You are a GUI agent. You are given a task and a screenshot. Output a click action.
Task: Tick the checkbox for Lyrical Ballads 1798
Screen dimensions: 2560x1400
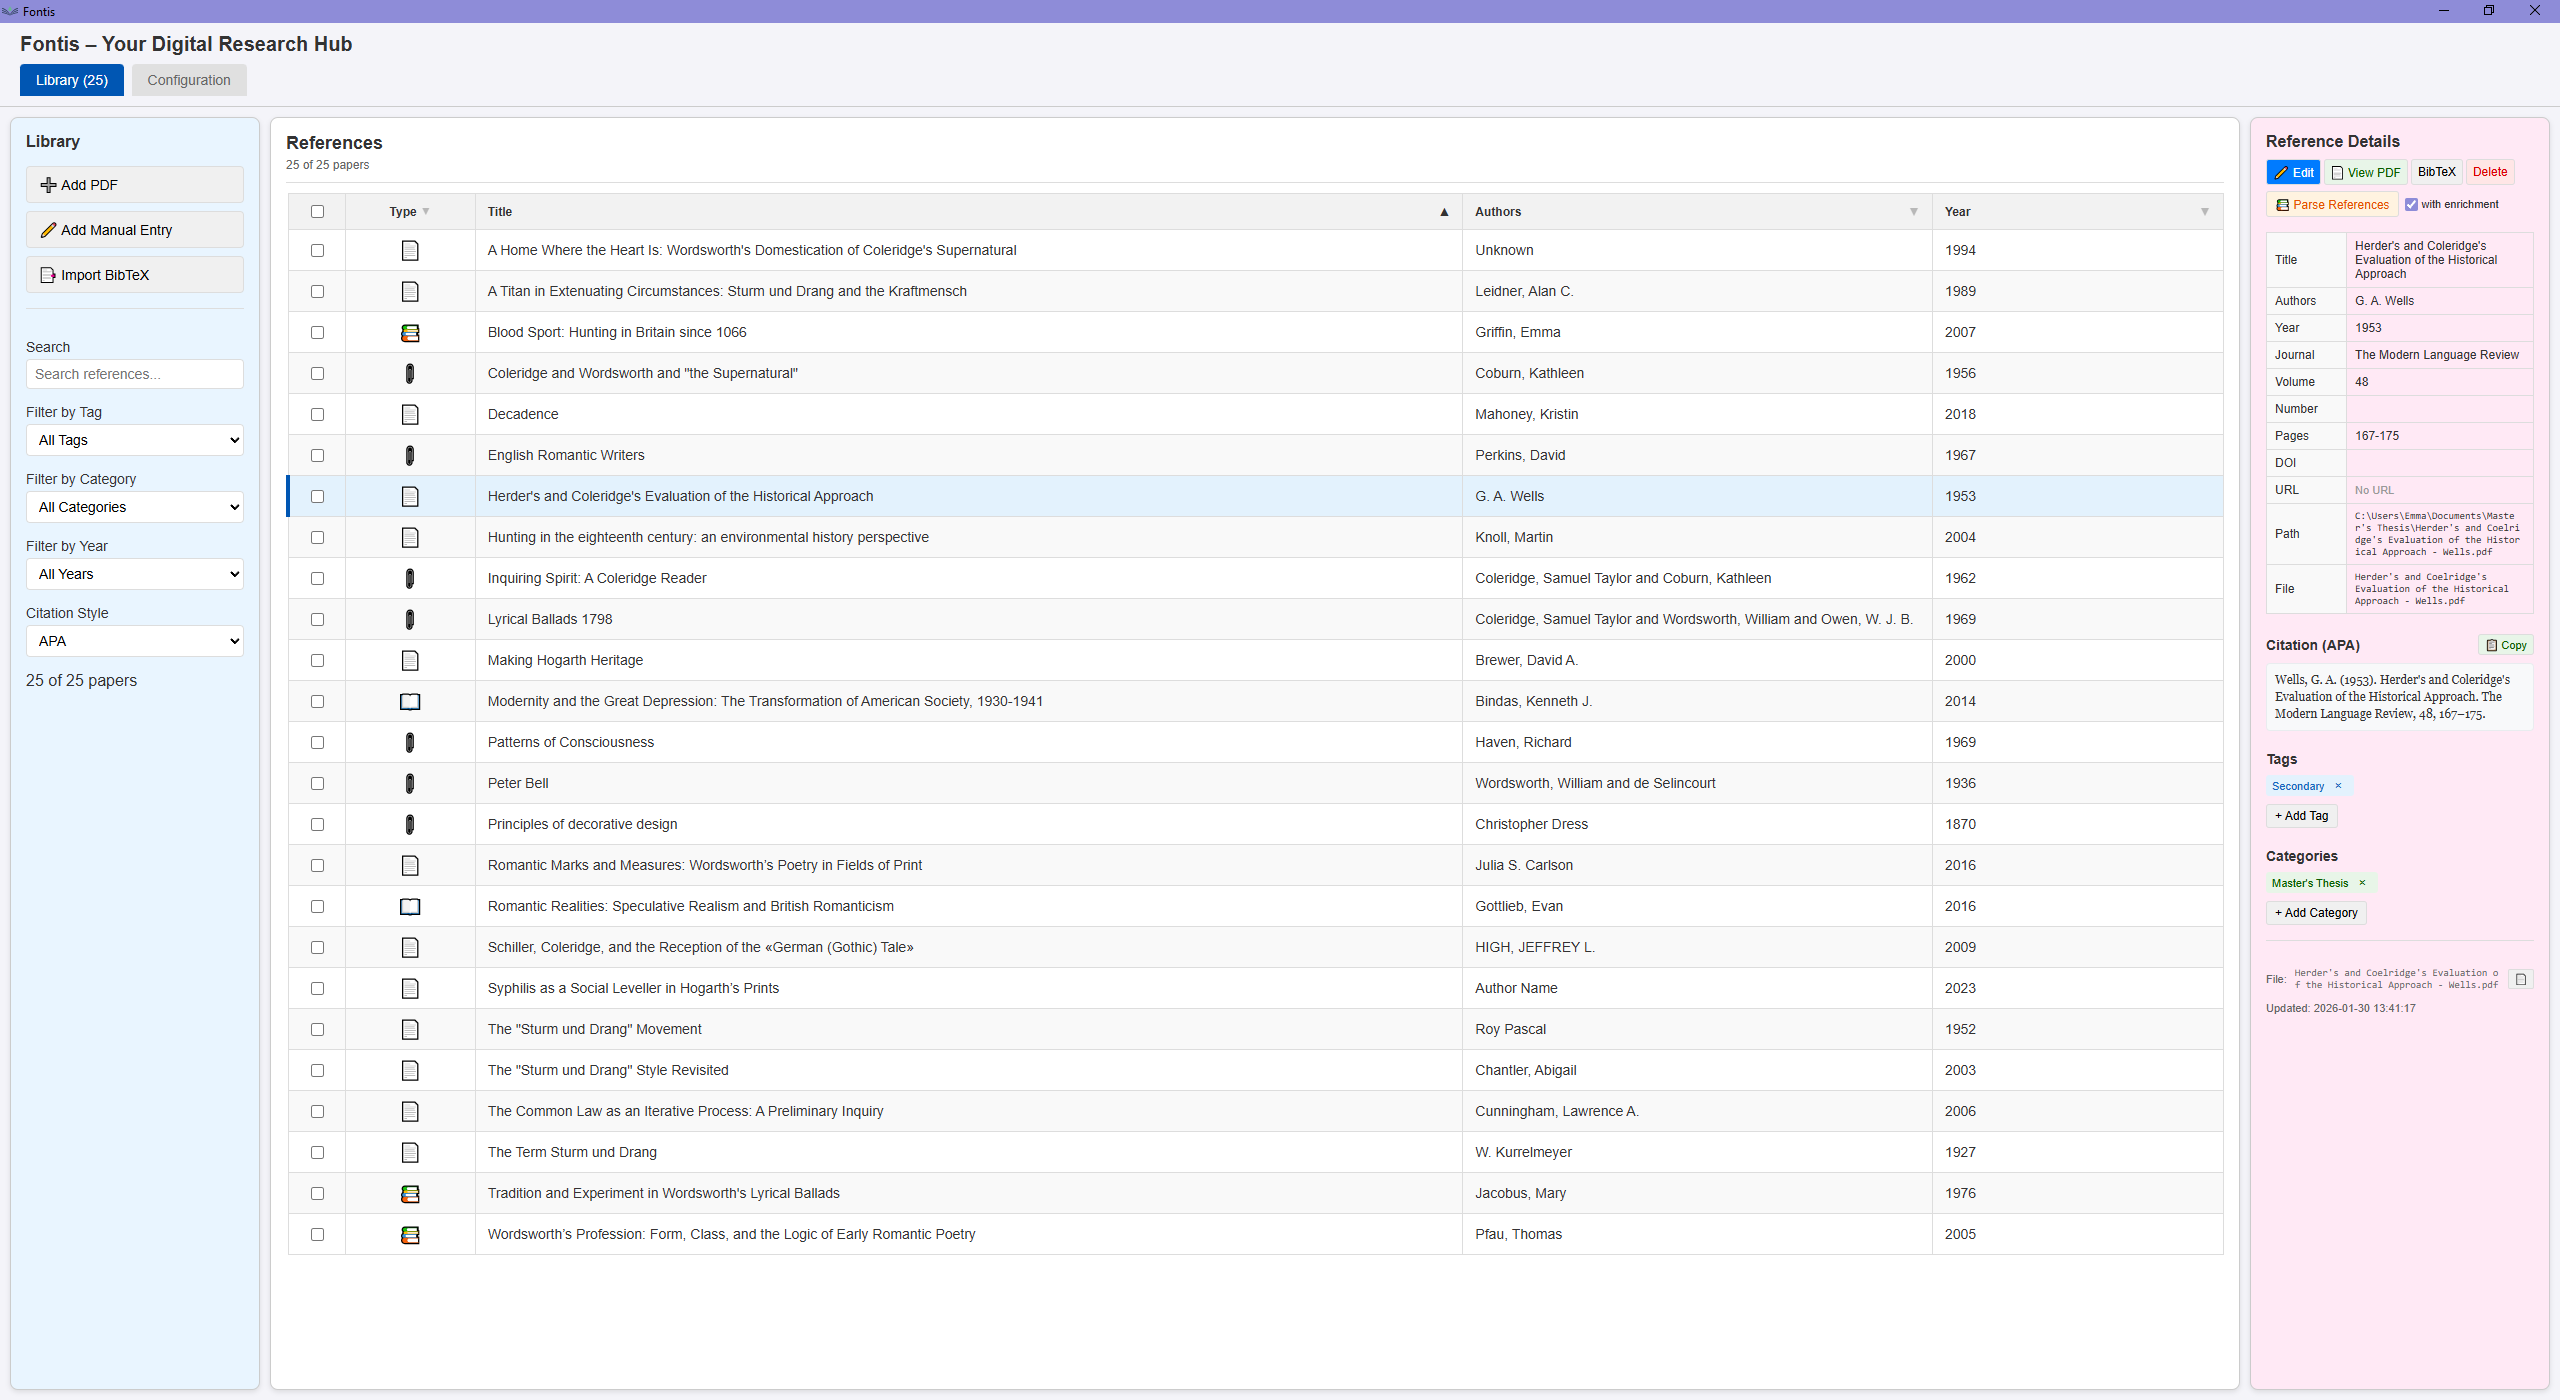coord(317,619)
